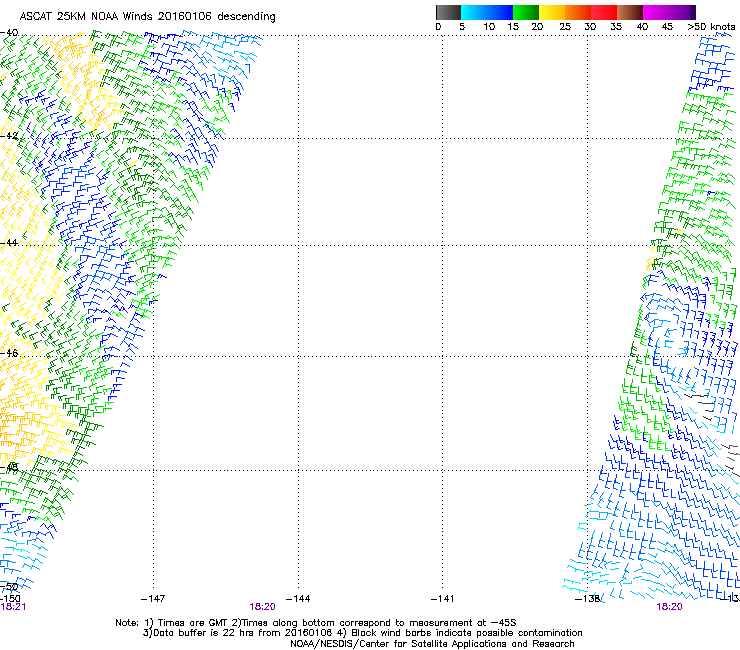The width and height of the screenshot is (740, 650).
Task: Click the 18:20 time label near -144
Action: coord(262,607)
